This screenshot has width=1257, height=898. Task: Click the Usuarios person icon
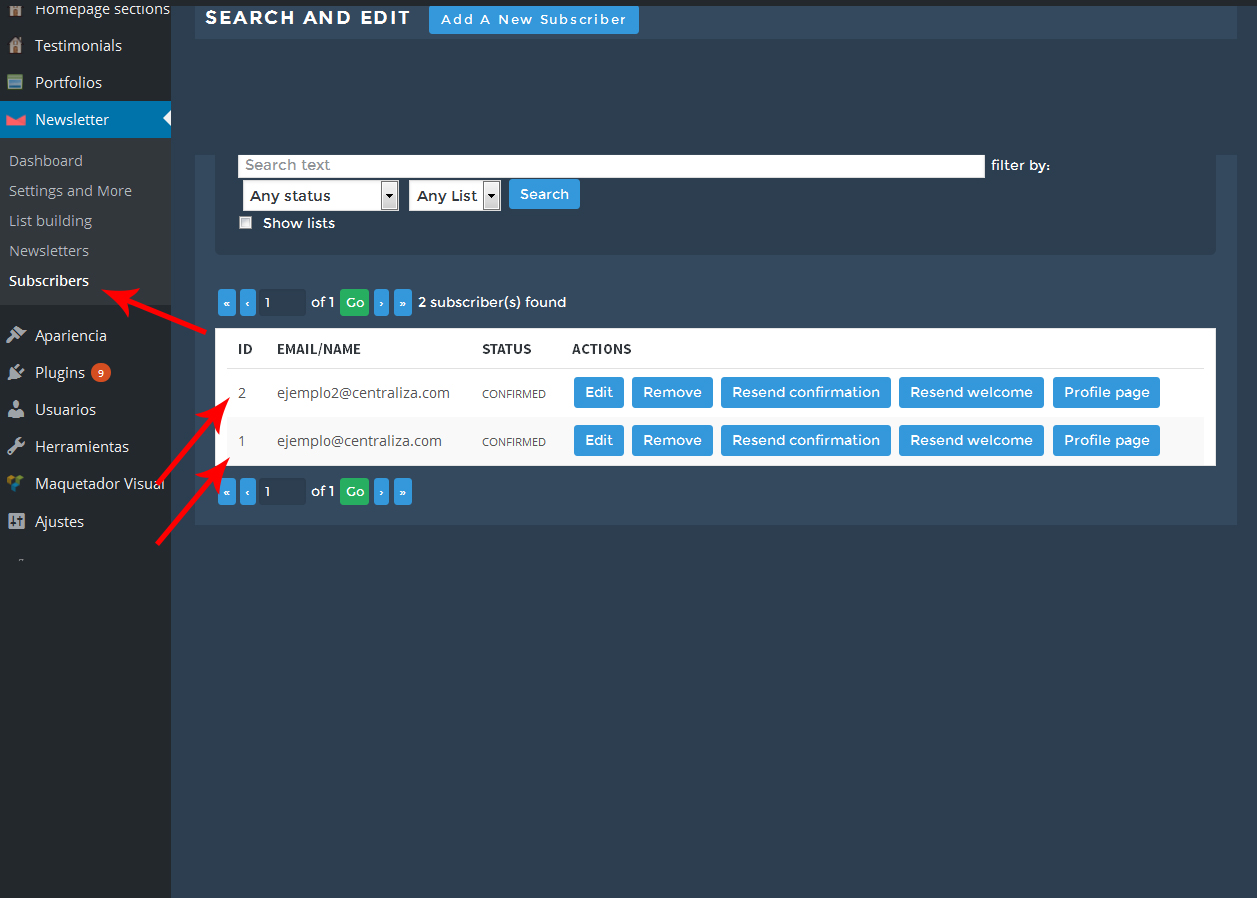15,410
